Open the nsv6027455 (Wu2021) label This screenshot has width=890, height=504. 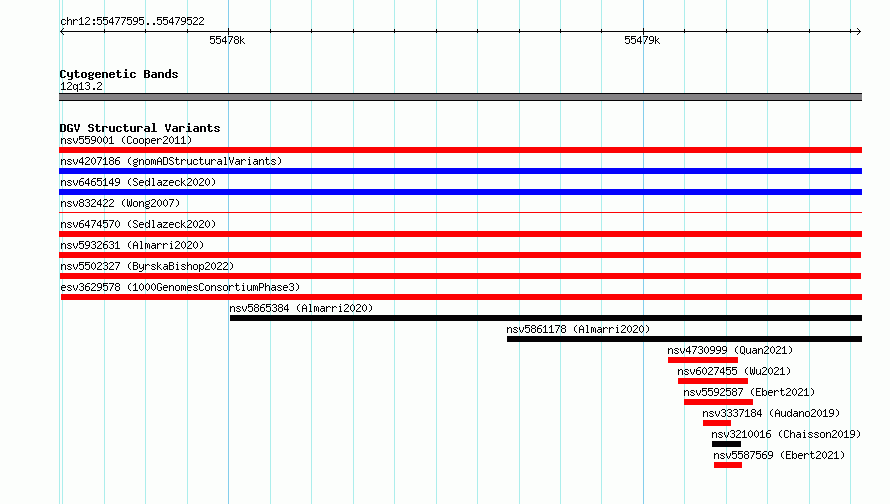[x=734, y=371]
